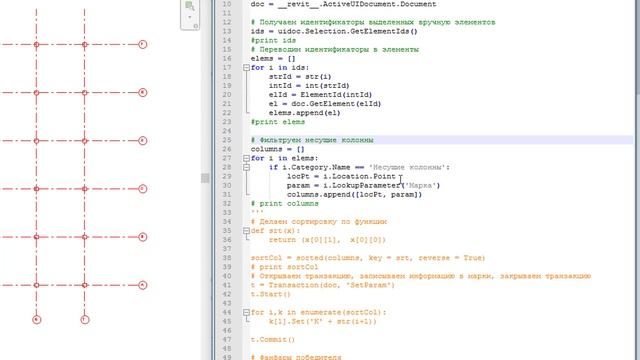The image size is (640, 360).
Task: Click the 'columns = []' line
Action: 278,149
